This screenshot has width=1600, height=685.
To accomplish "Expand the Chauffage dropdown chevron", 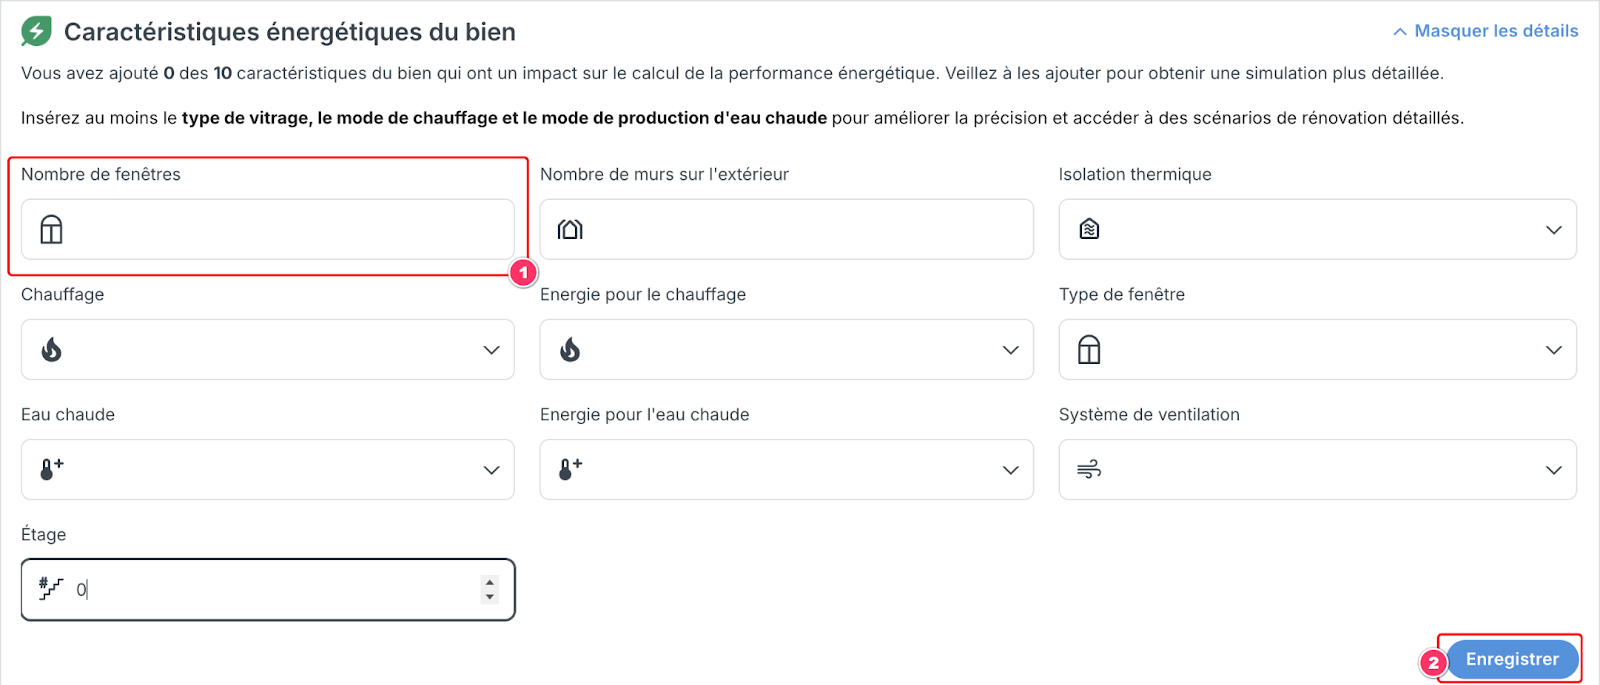I will click(491, 350).
